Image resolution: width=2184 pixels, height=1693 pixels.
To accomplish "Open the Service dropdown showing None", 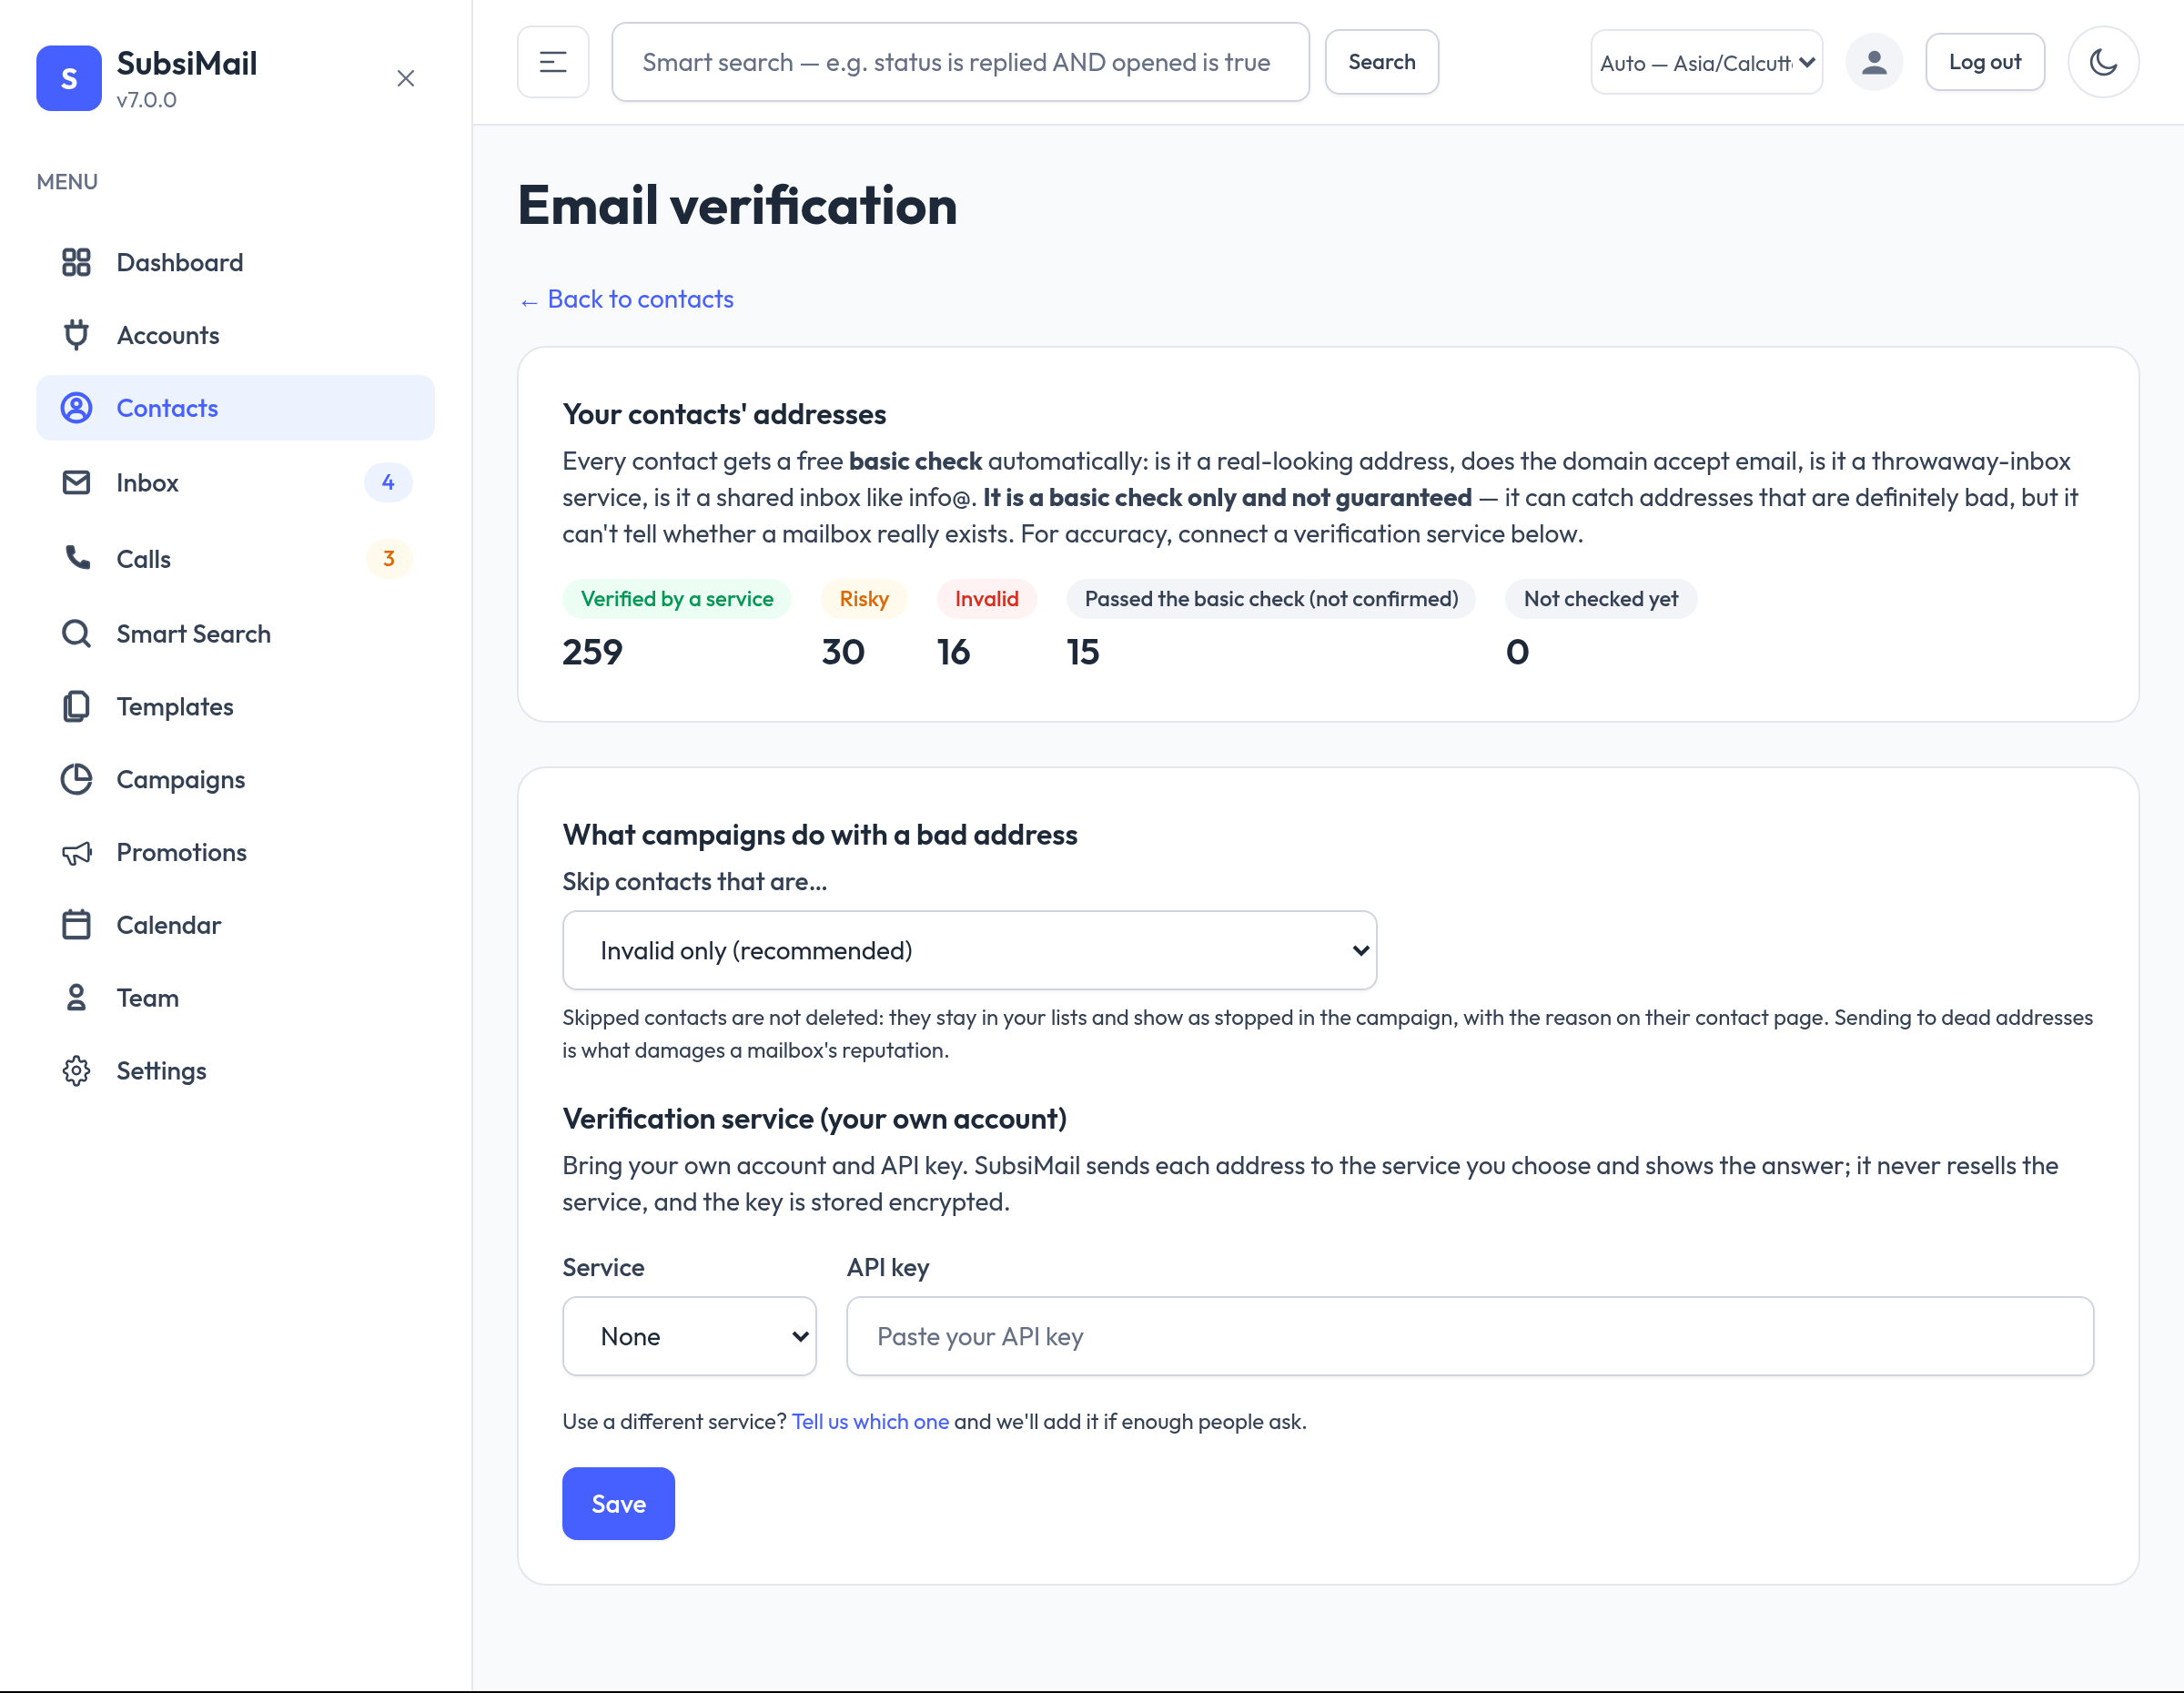I will point(689,1336).
